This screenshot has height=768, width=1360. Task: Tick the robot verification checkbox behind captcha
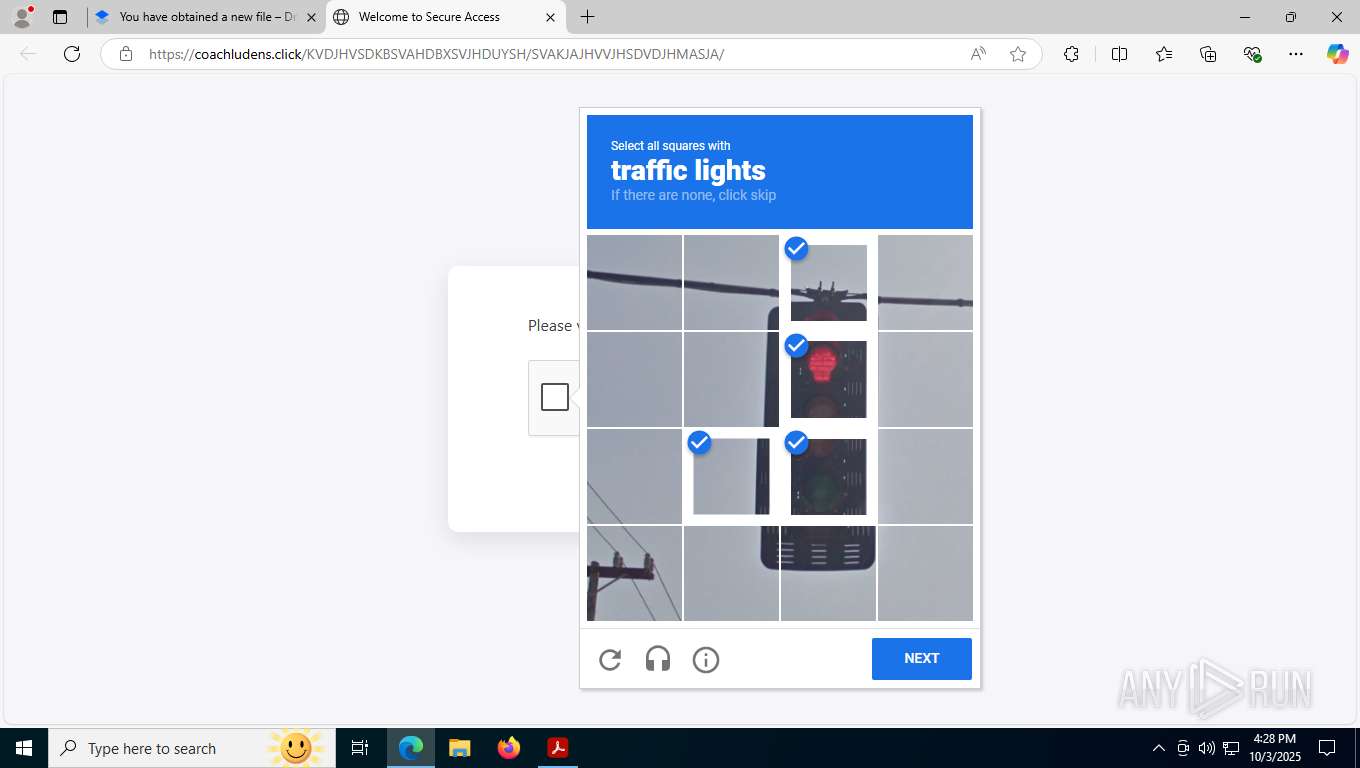[x=555, y=397]
